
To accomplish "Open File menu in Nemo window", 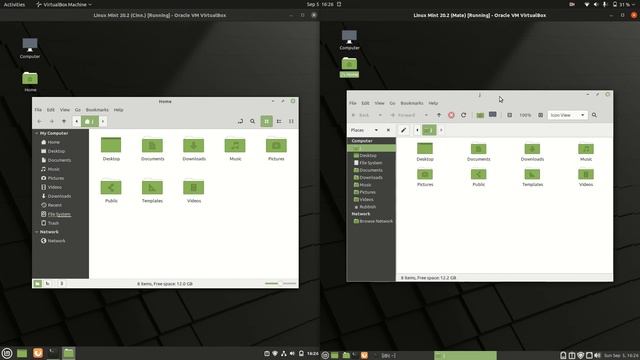I will pos(38,110).
